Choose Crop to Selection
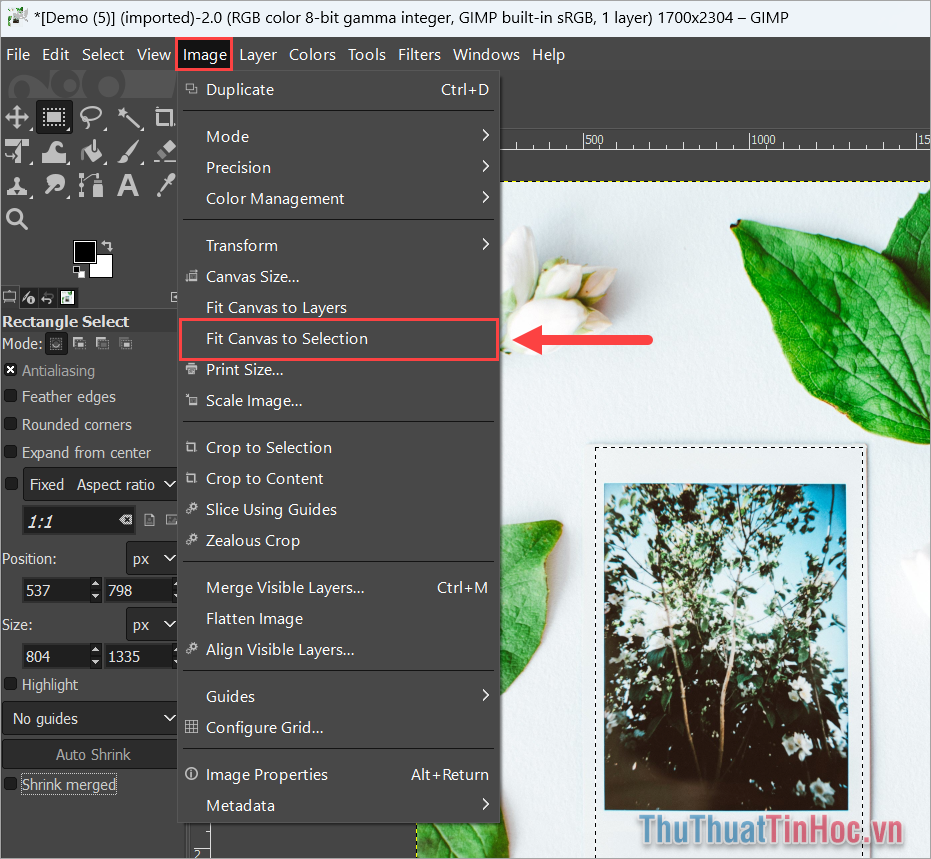Viewport: 931px width, 859px height. (x=338, y=448)
